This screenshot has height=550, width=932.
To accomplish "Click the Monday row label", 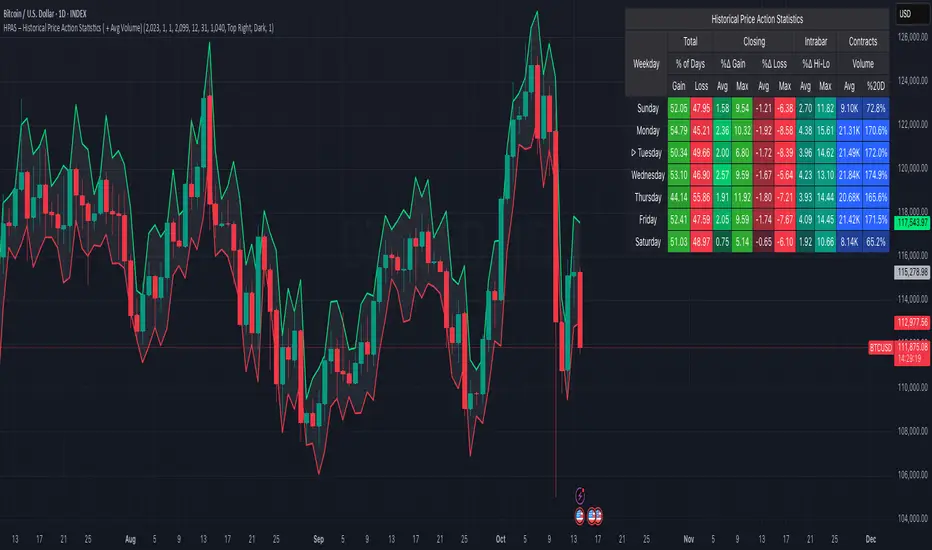I will click(x=647, y=130).
